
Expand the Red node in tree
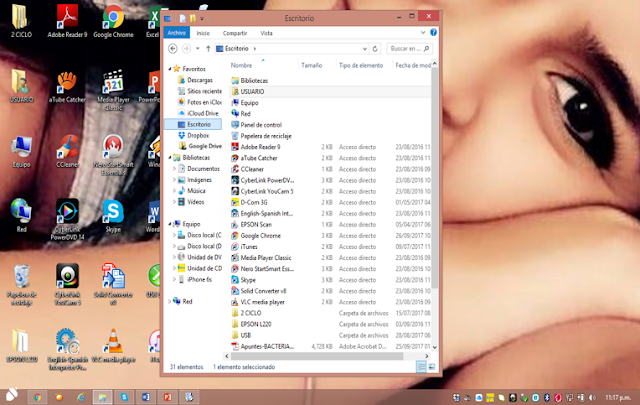(169, 301)
